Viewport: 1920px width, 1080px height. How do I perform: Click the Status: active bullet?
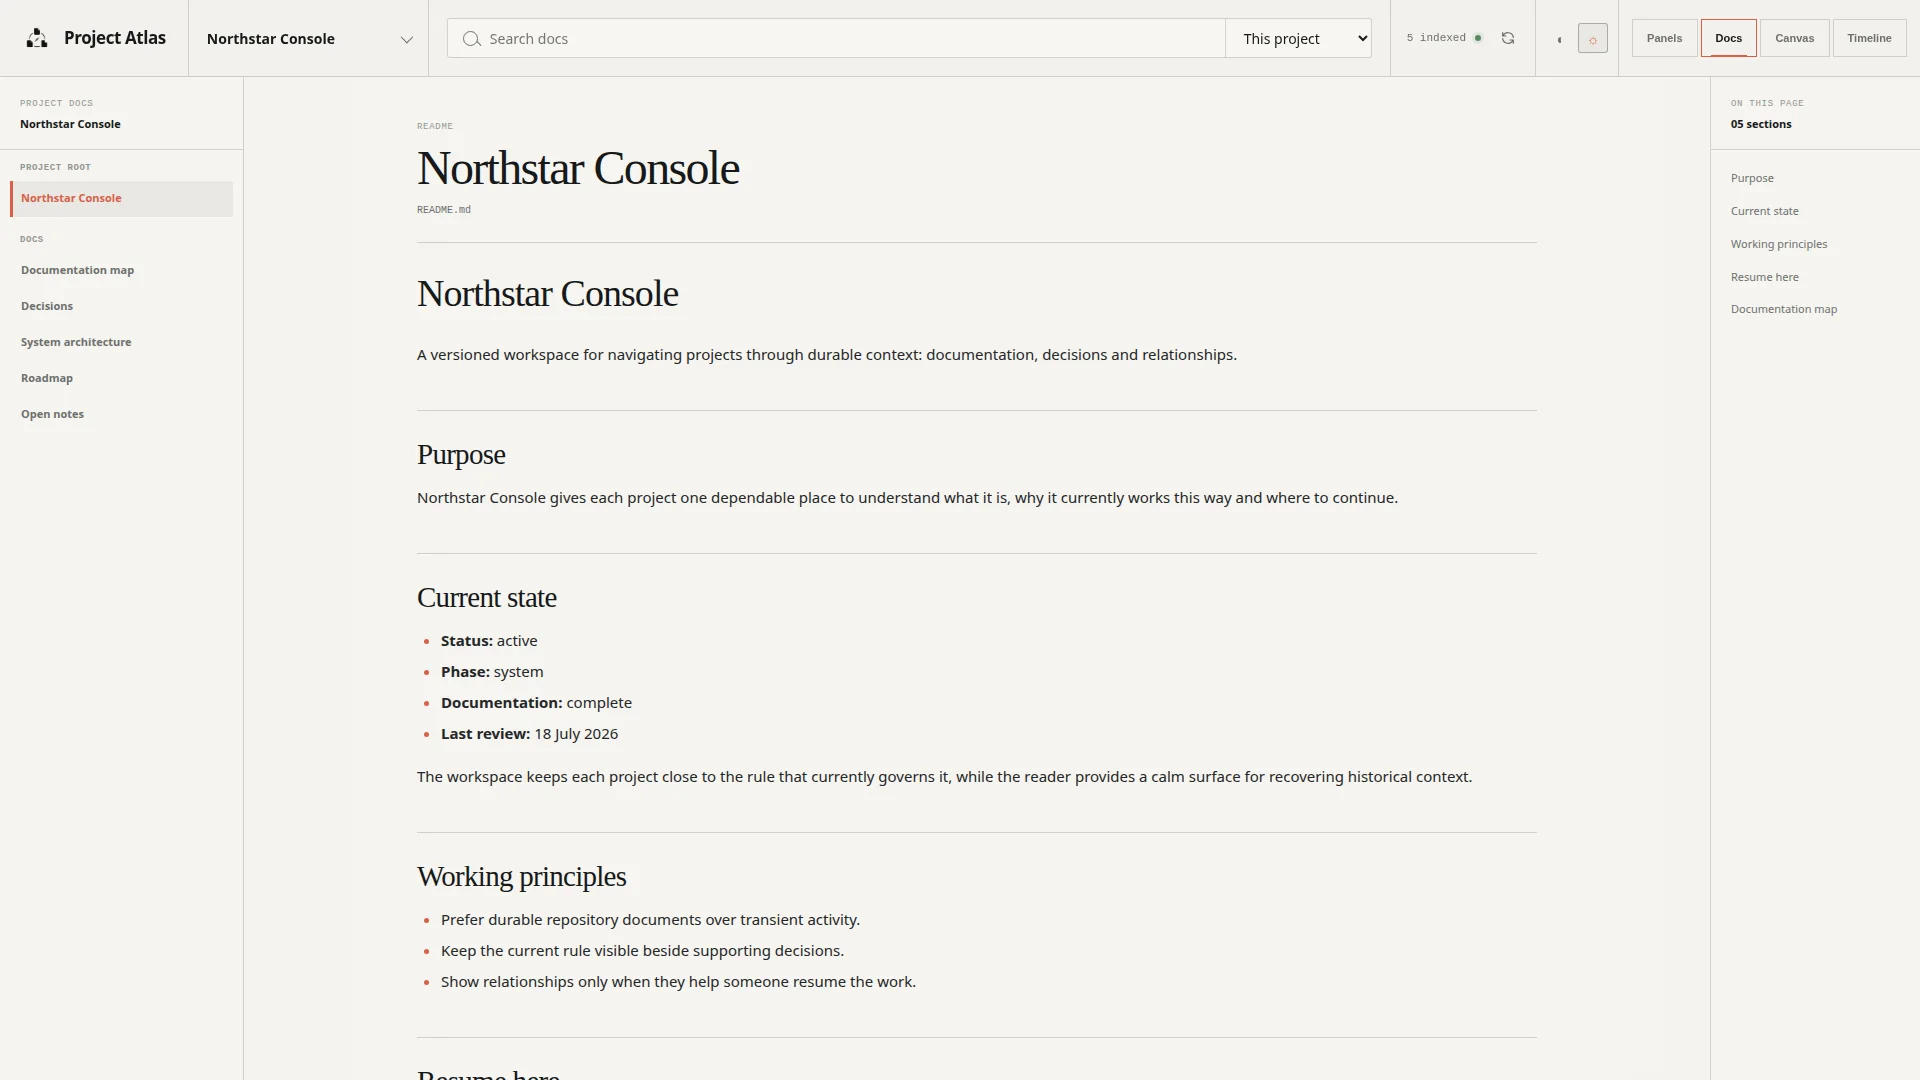point(489,641)
